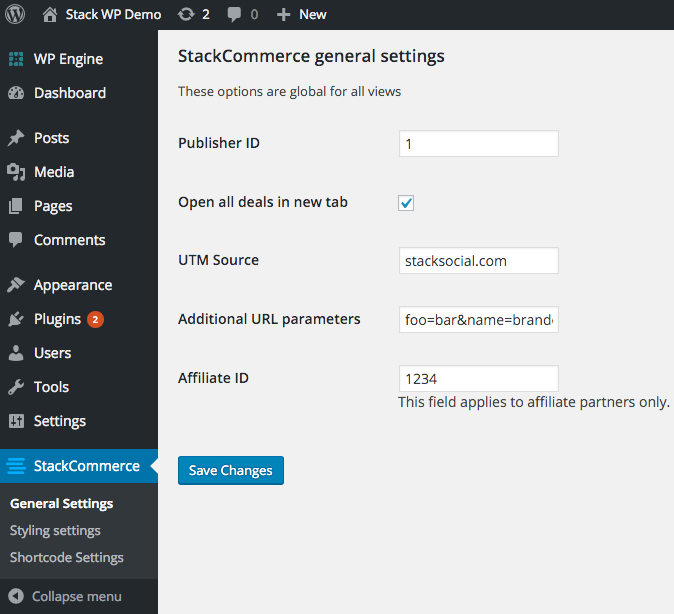674x614 pixels.
Task: Click the plus icon beside New
Action: coord(284,15)
